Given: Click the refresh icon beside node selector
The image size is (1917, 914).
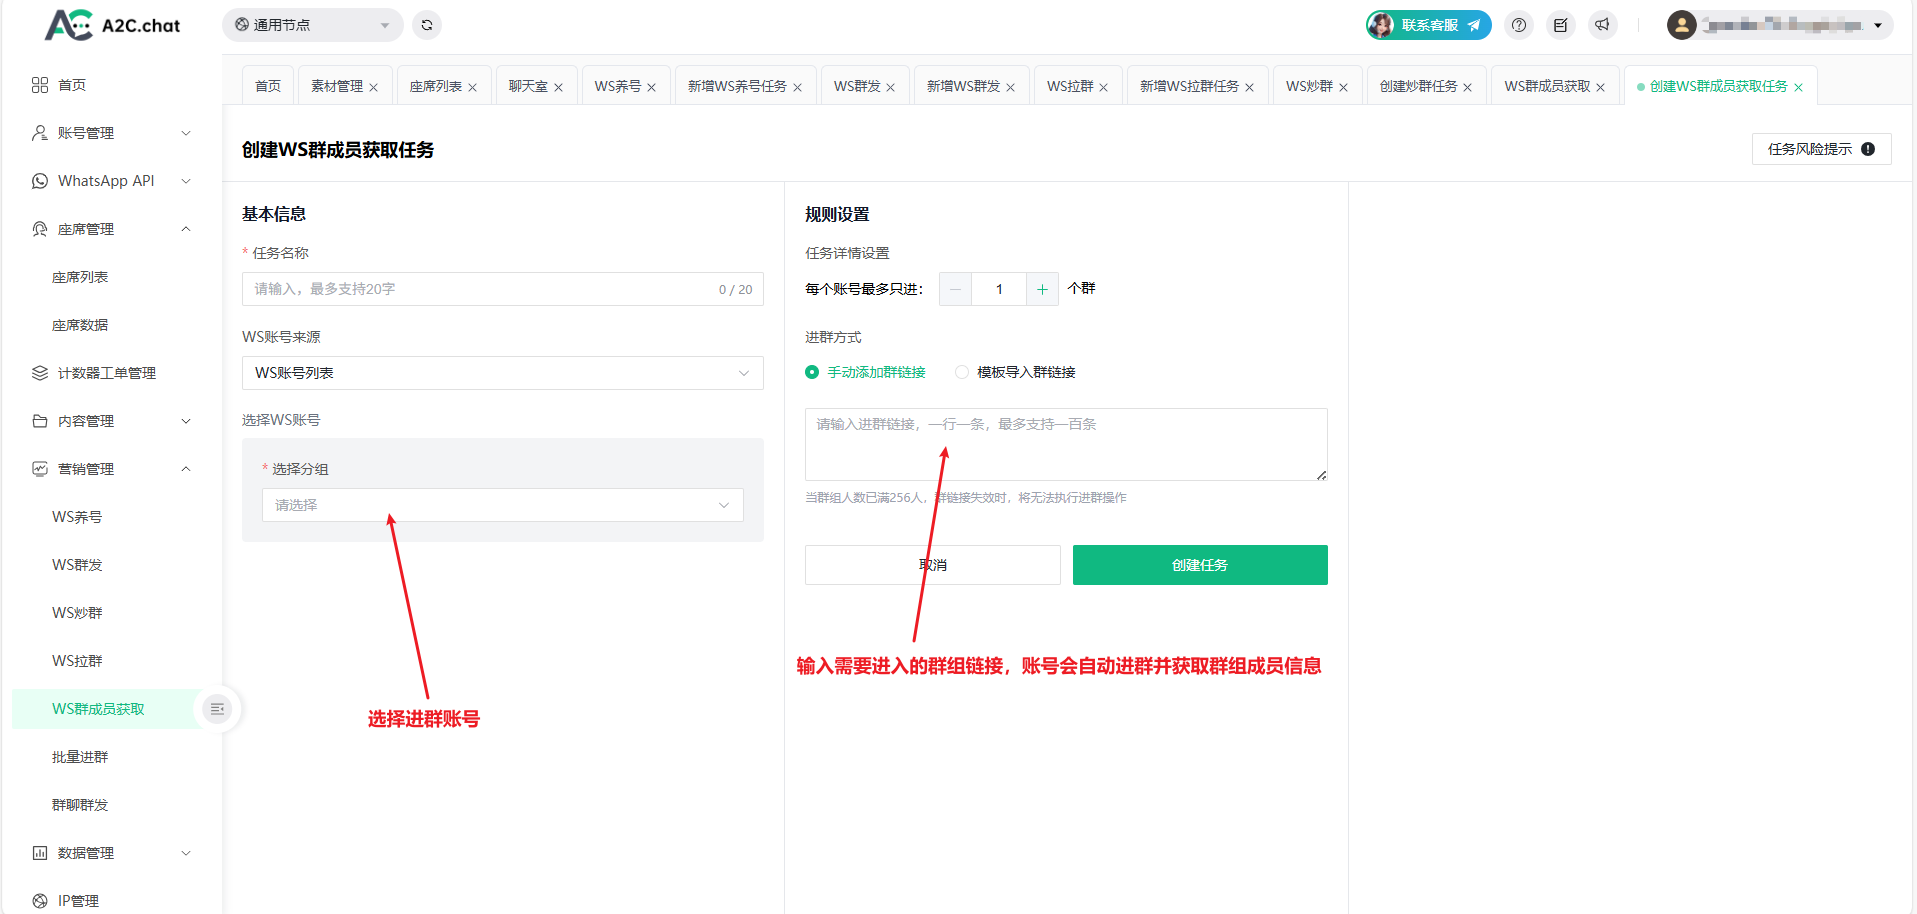Looking at the screenshot, I should (x=427, y=25).
